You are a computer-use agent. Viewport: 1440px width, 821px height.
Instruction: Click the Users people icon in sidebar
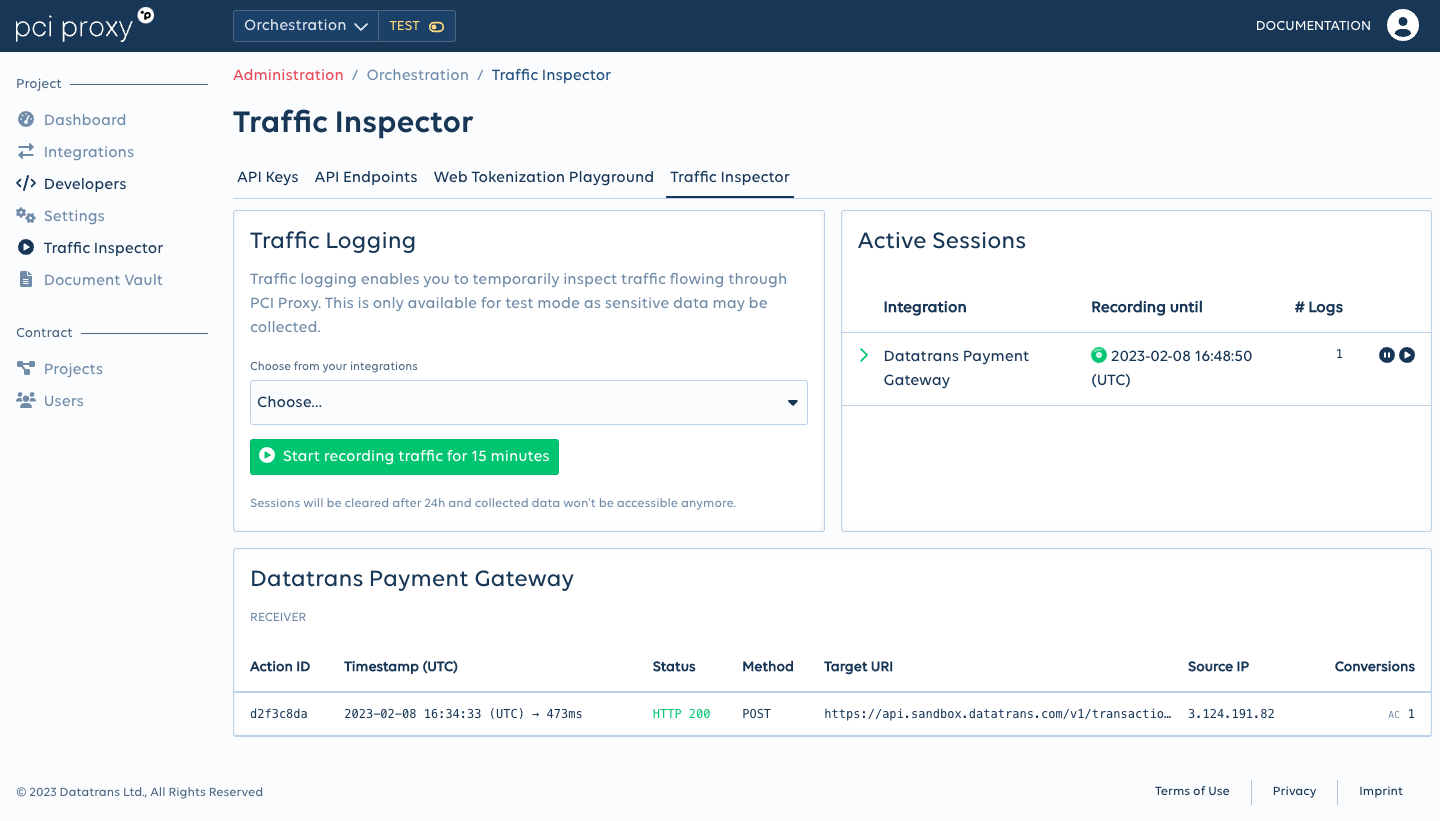[x=26, y=401]
